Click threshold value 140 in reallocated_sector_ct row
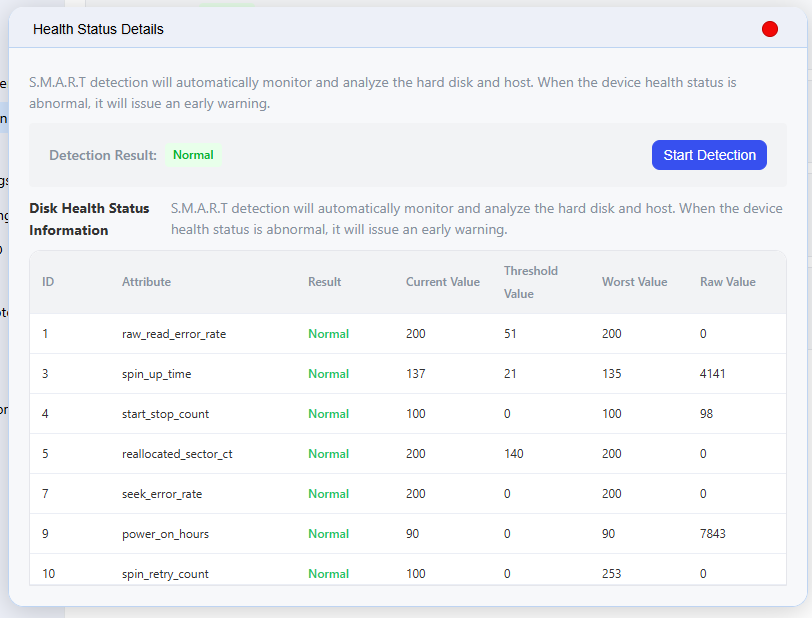 [514, 454]
